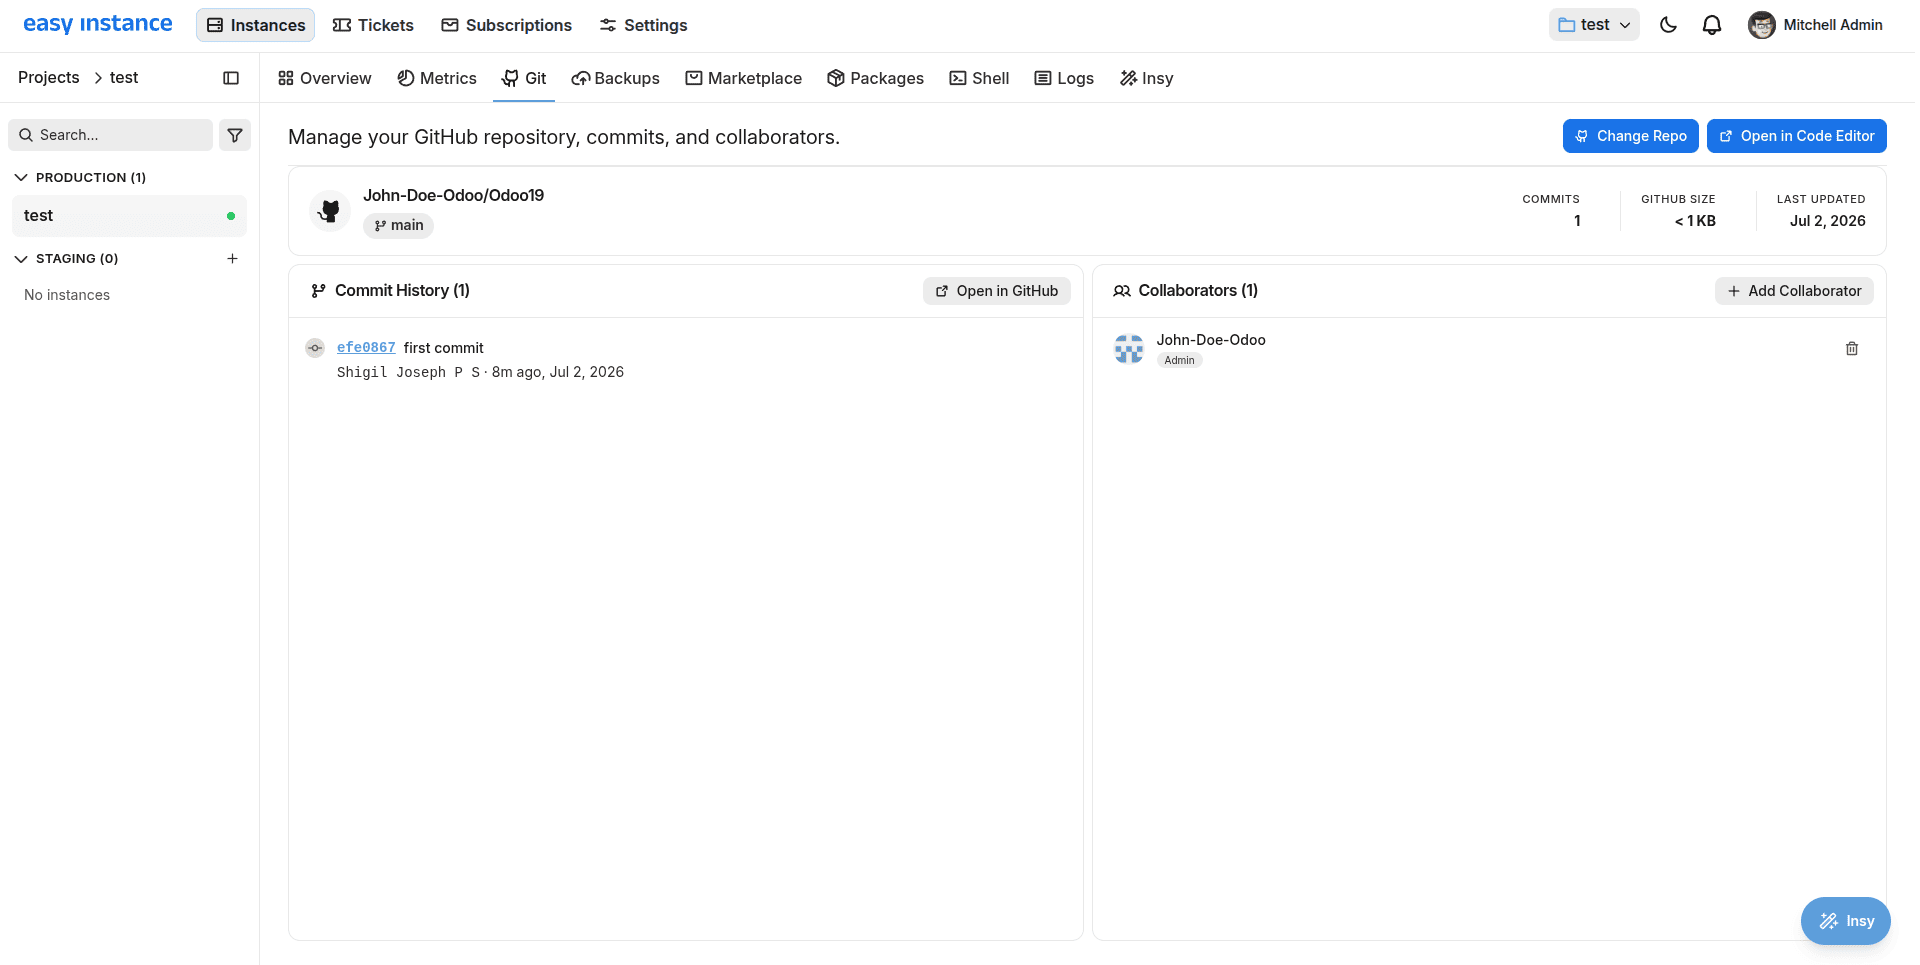Open the test project dropdown
Viewport: 1920px width, 965px height.
point(1594,25)
